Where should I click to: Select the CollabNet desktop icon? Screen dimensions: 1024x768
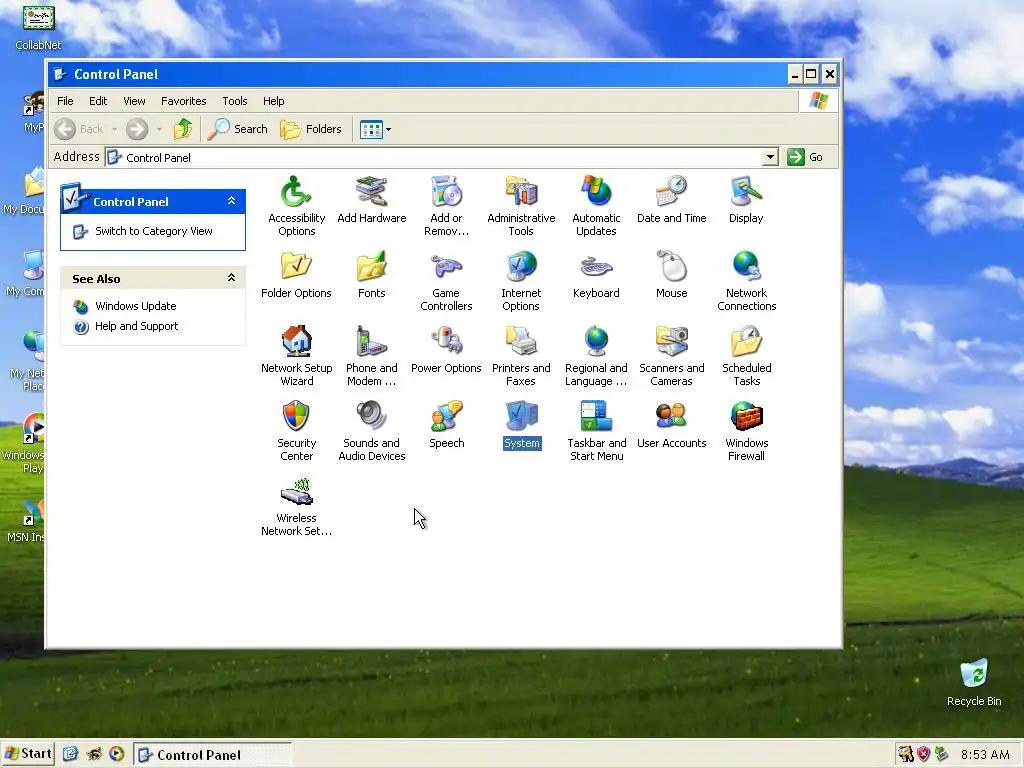pos(38,26)
